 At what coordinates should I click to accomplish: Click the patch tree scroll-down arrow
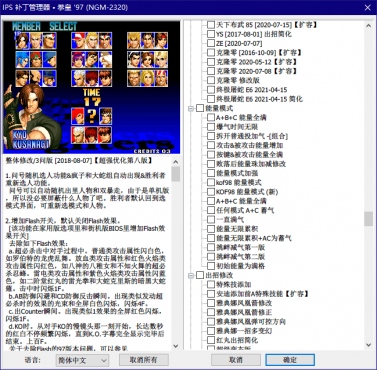point(368,345)
